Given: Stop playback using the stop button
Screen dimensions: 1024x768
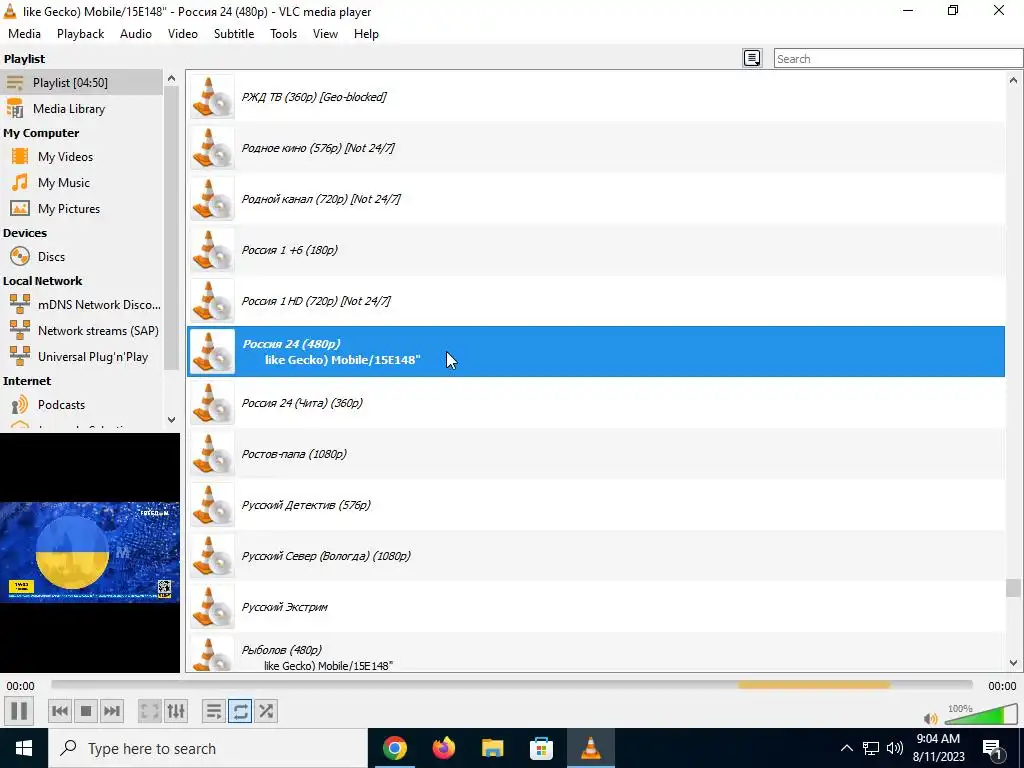Looking at the screenshot, I should click(x=86, y=711).
